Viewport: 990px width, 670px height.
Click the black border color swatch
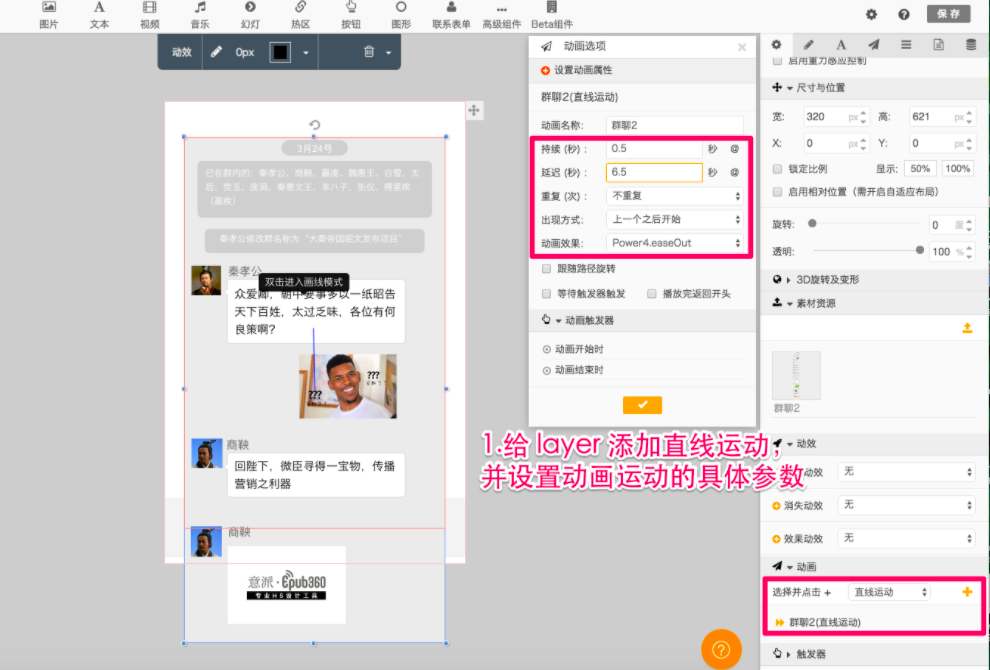[x=280, y=52]
